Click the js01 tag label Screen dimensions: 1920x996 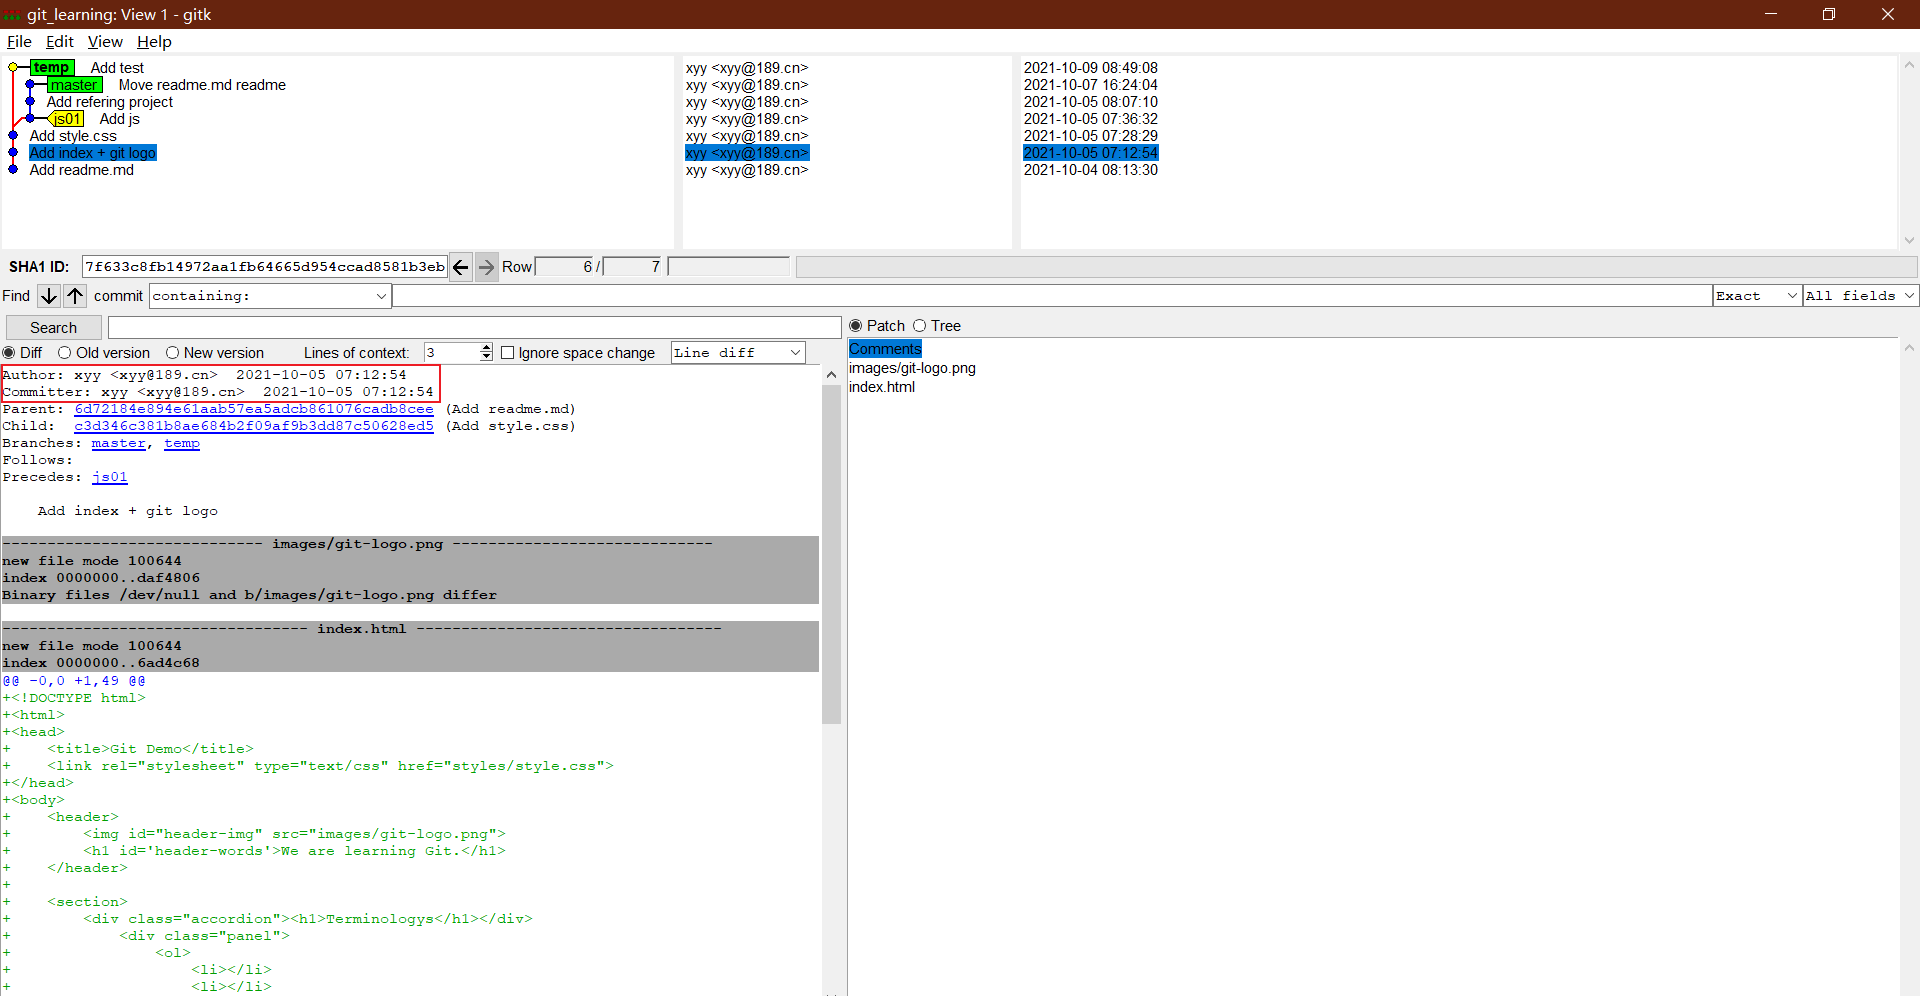pyautogui.click(x=67, y=119)
